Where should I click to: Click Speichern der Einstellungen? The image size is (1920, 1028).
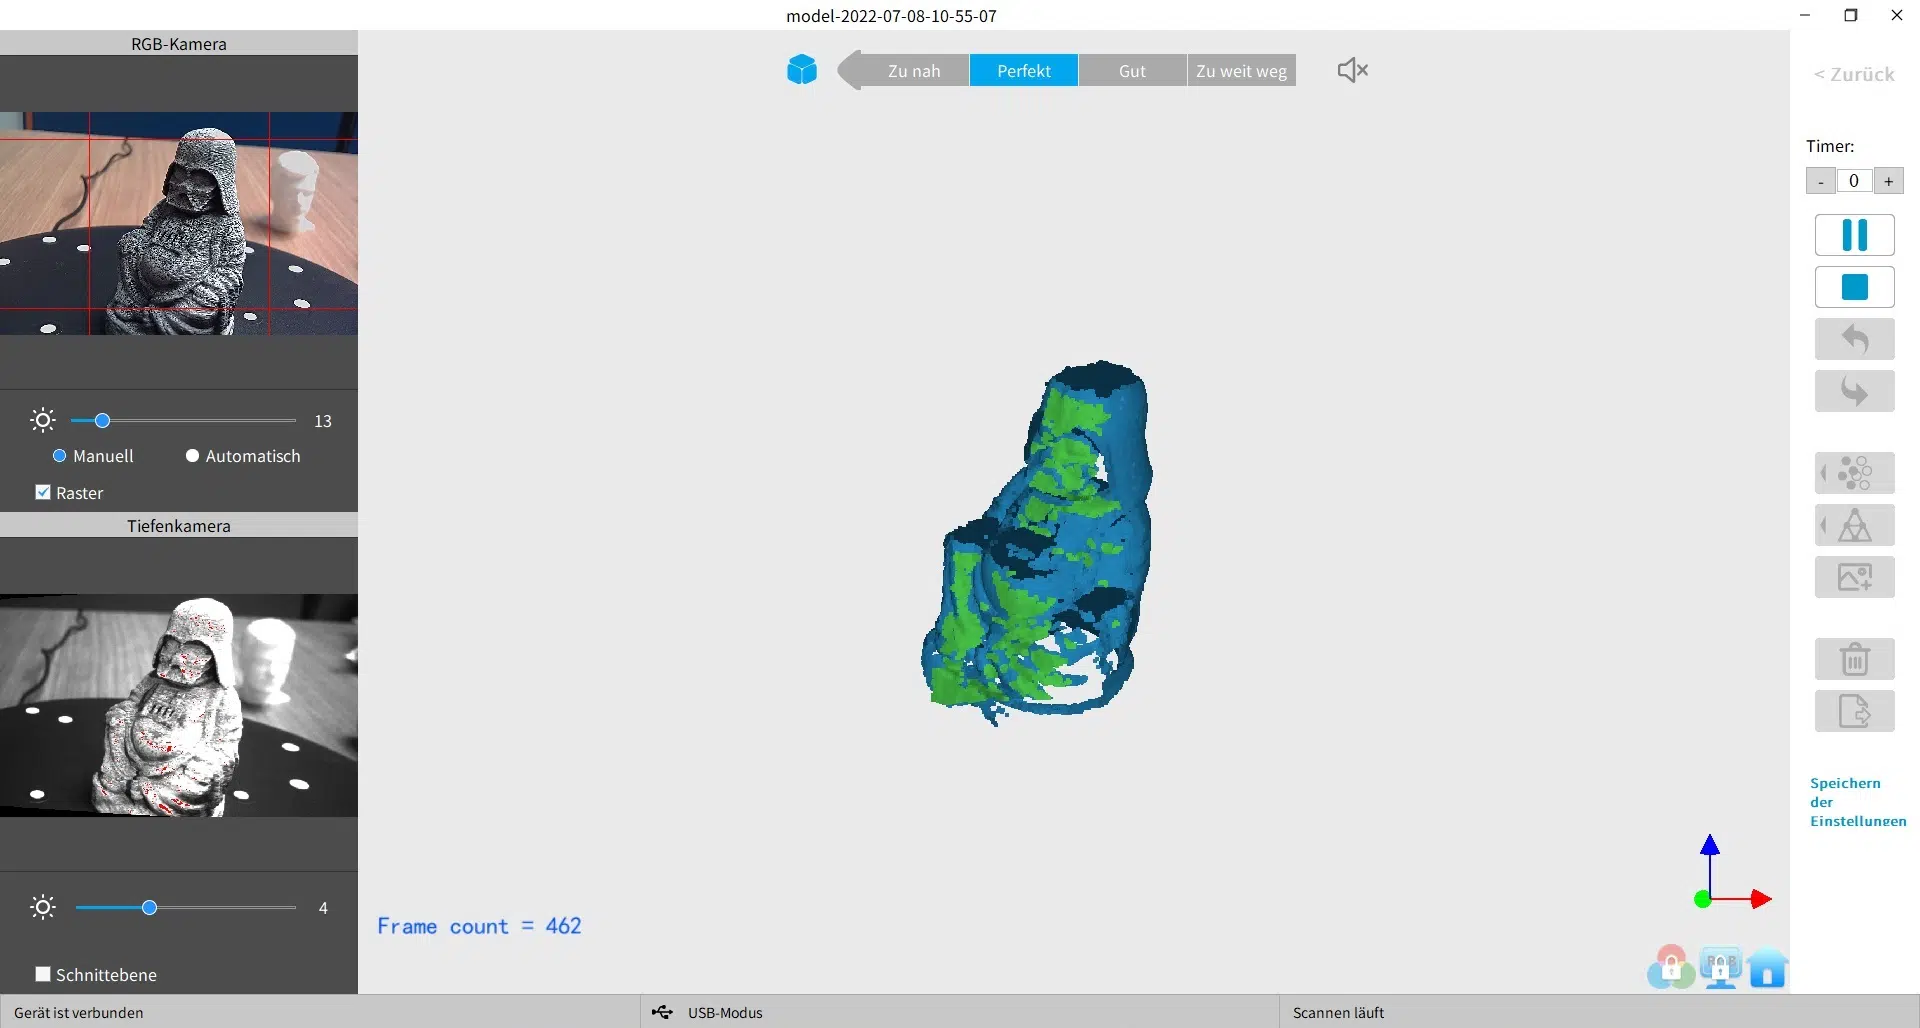1857,802
